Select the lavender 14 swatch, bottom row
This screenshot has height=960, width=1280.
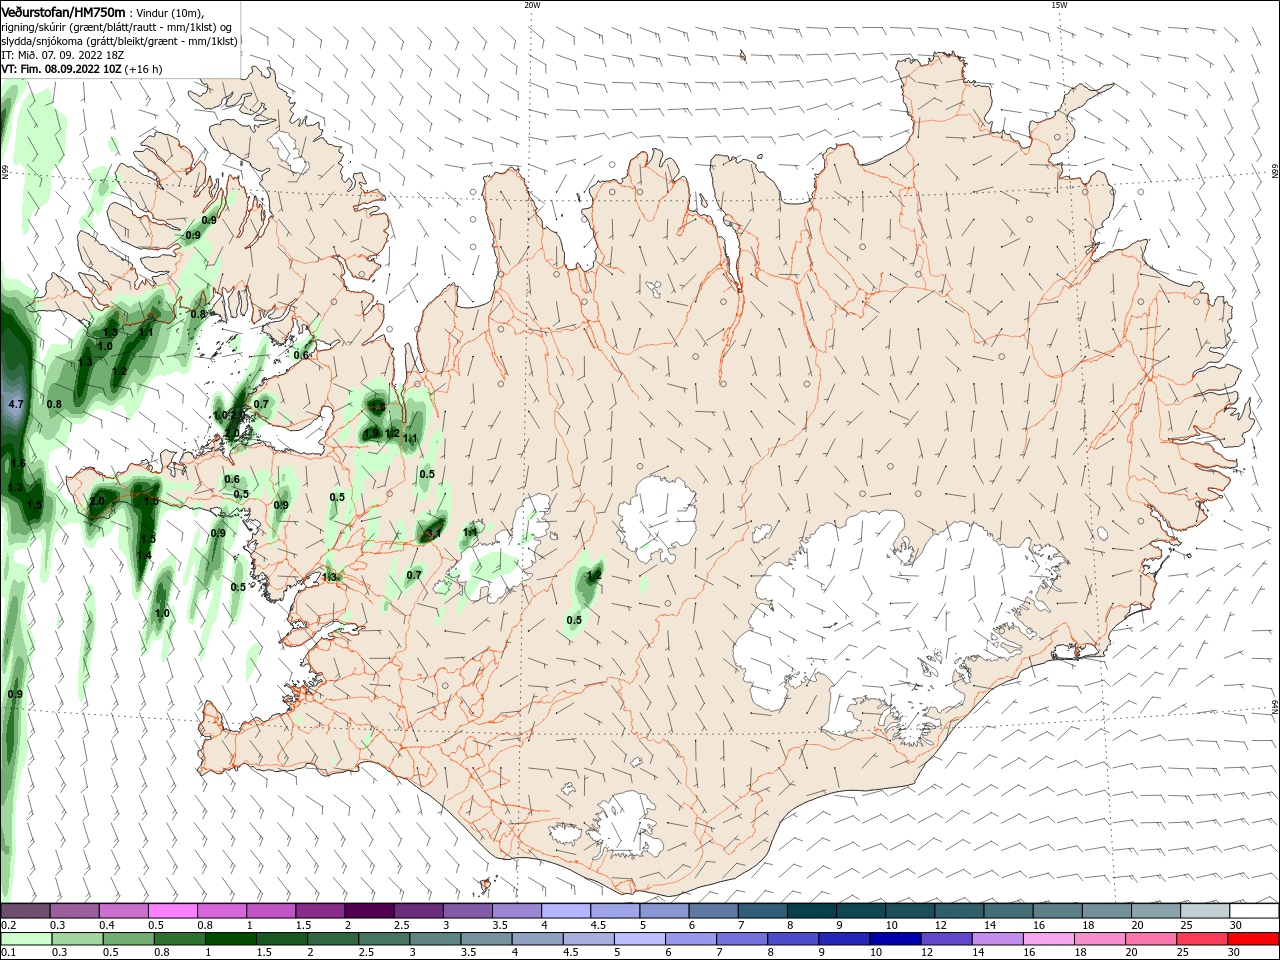click(997, 939)
